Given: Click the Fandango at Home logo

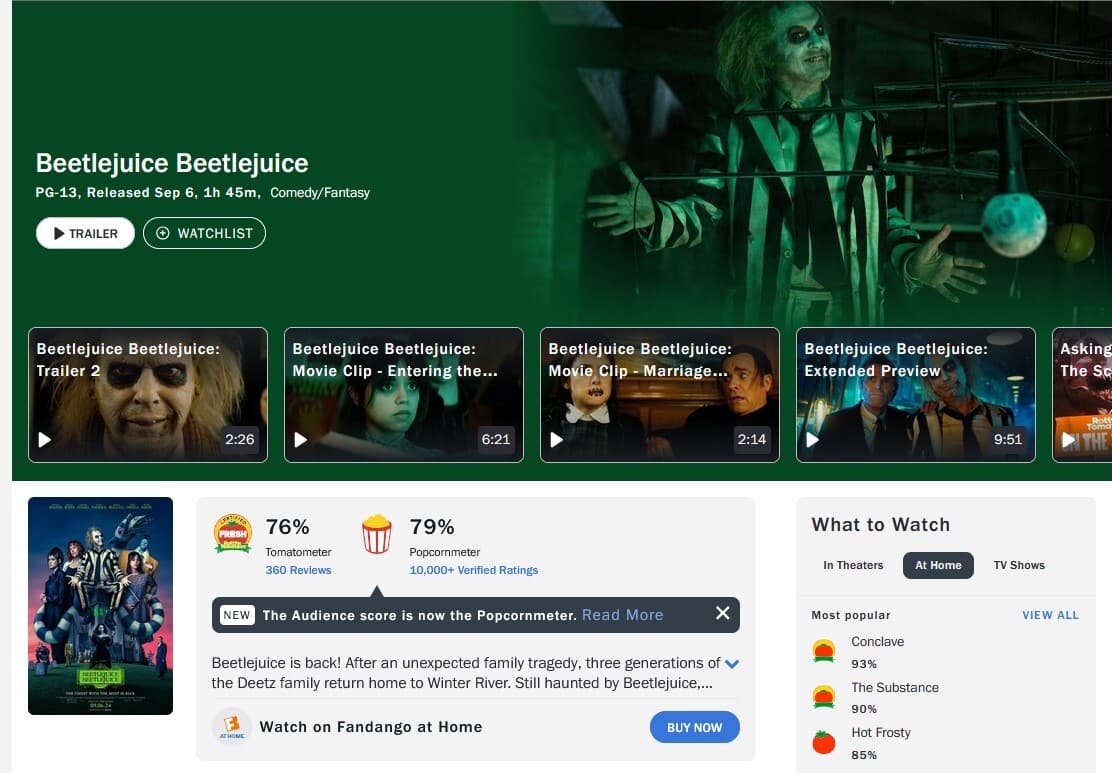Looking at the screenshot, I should point(232,727).
